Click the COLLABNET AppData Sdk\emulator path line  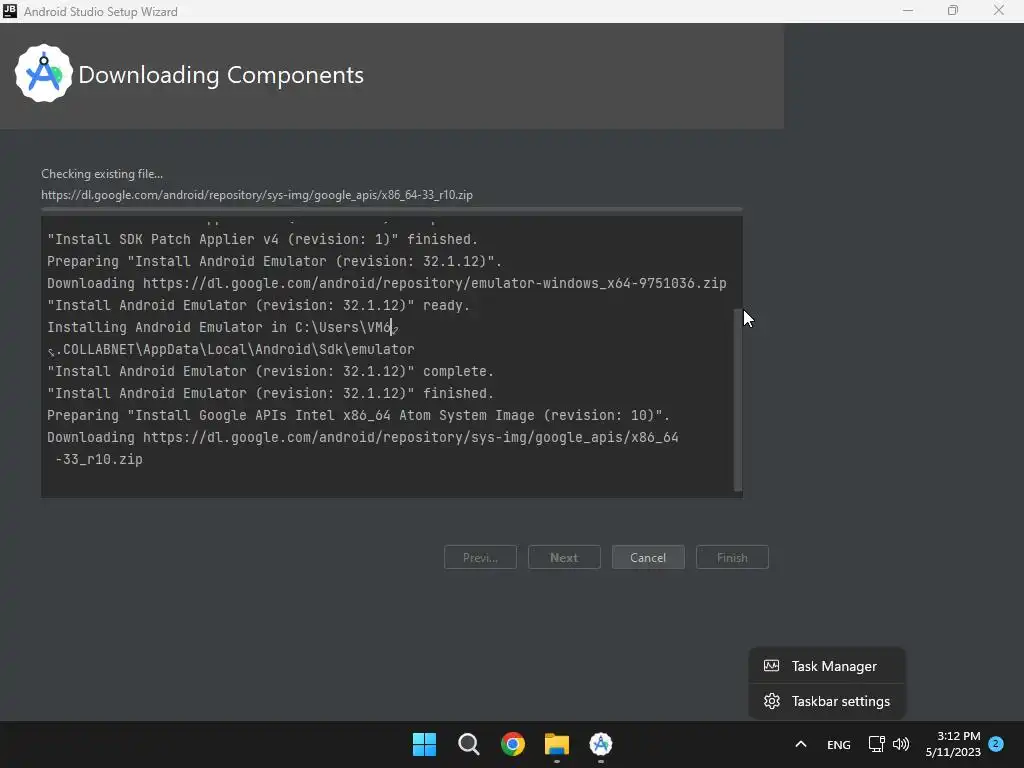point(231,349)
